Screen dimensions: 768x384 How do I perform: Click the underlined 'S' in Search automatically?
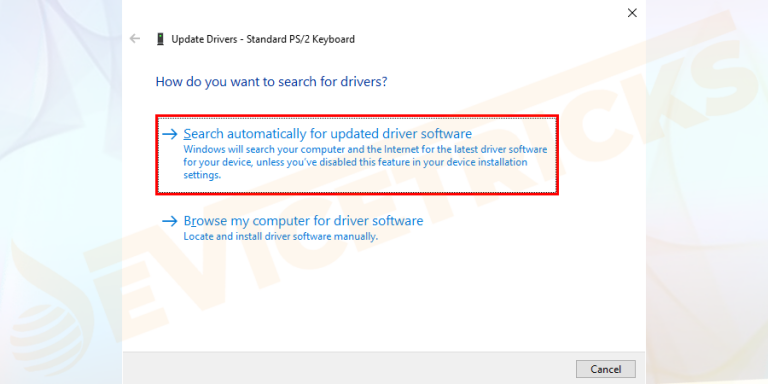[187, 133]
